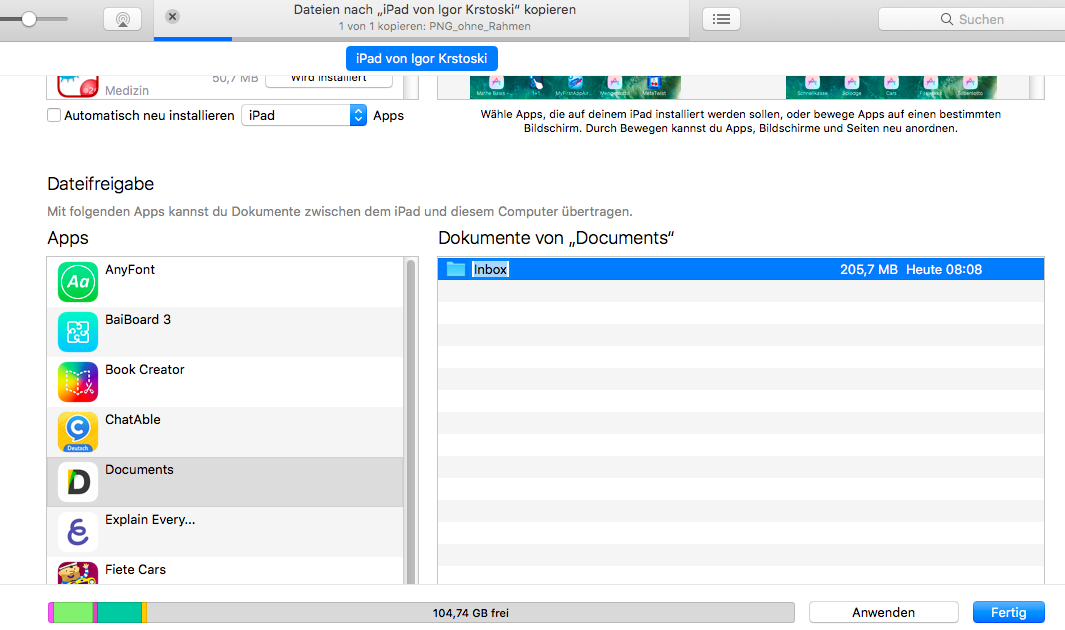Cancel the file copy with the X button
The width and height of the screenshot is (1065, 630).
coord(173,16)
